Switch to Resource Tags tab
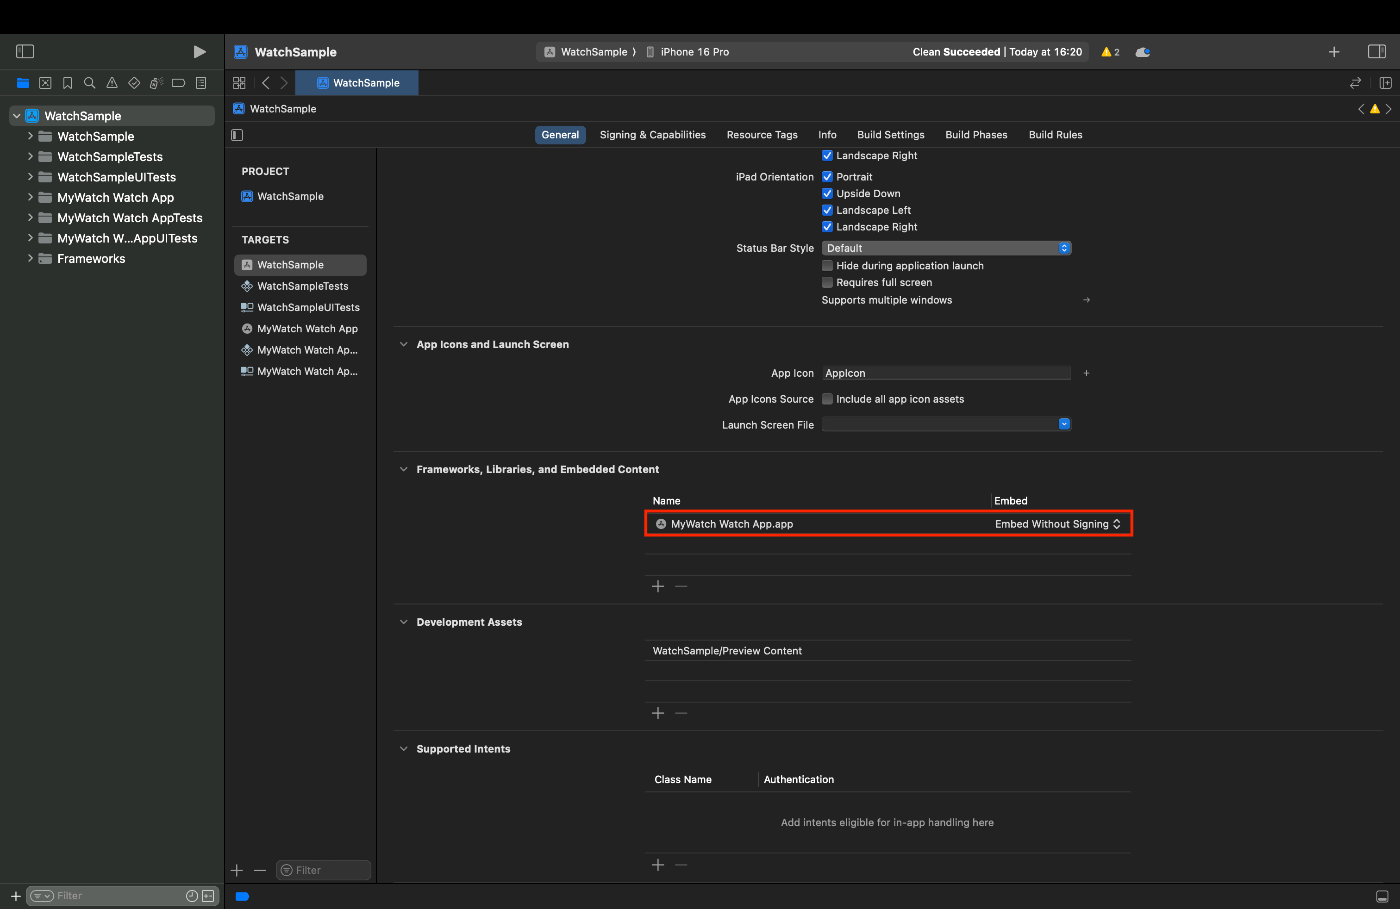This screenshot has height=909, width=1400. pos(762,135)
